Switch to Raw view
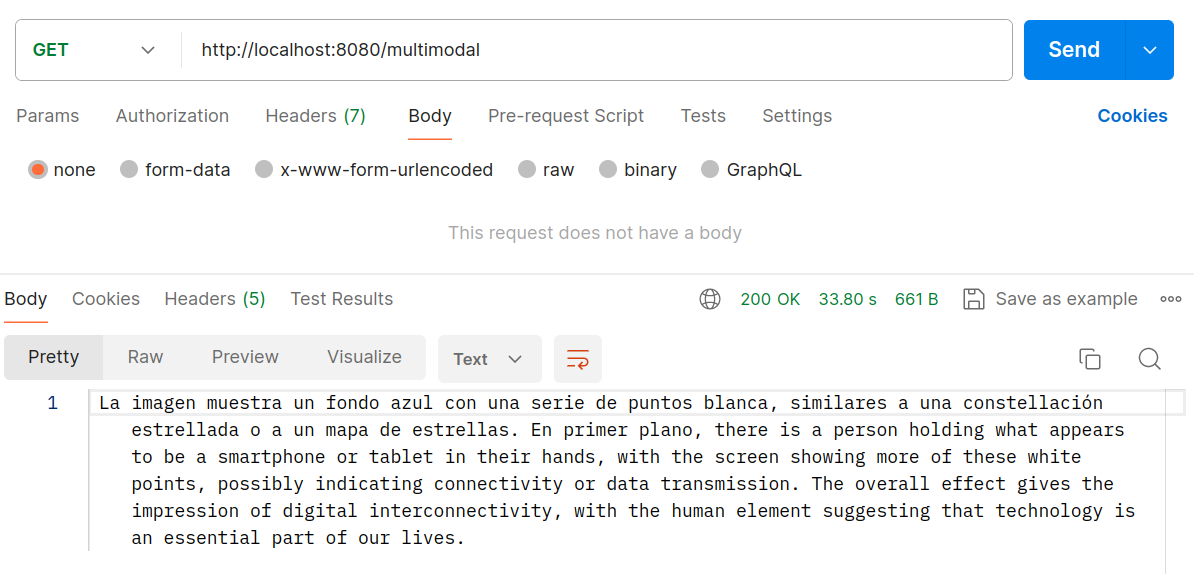This screenshot has width=1194, height=574. click(x=145, y=357)
